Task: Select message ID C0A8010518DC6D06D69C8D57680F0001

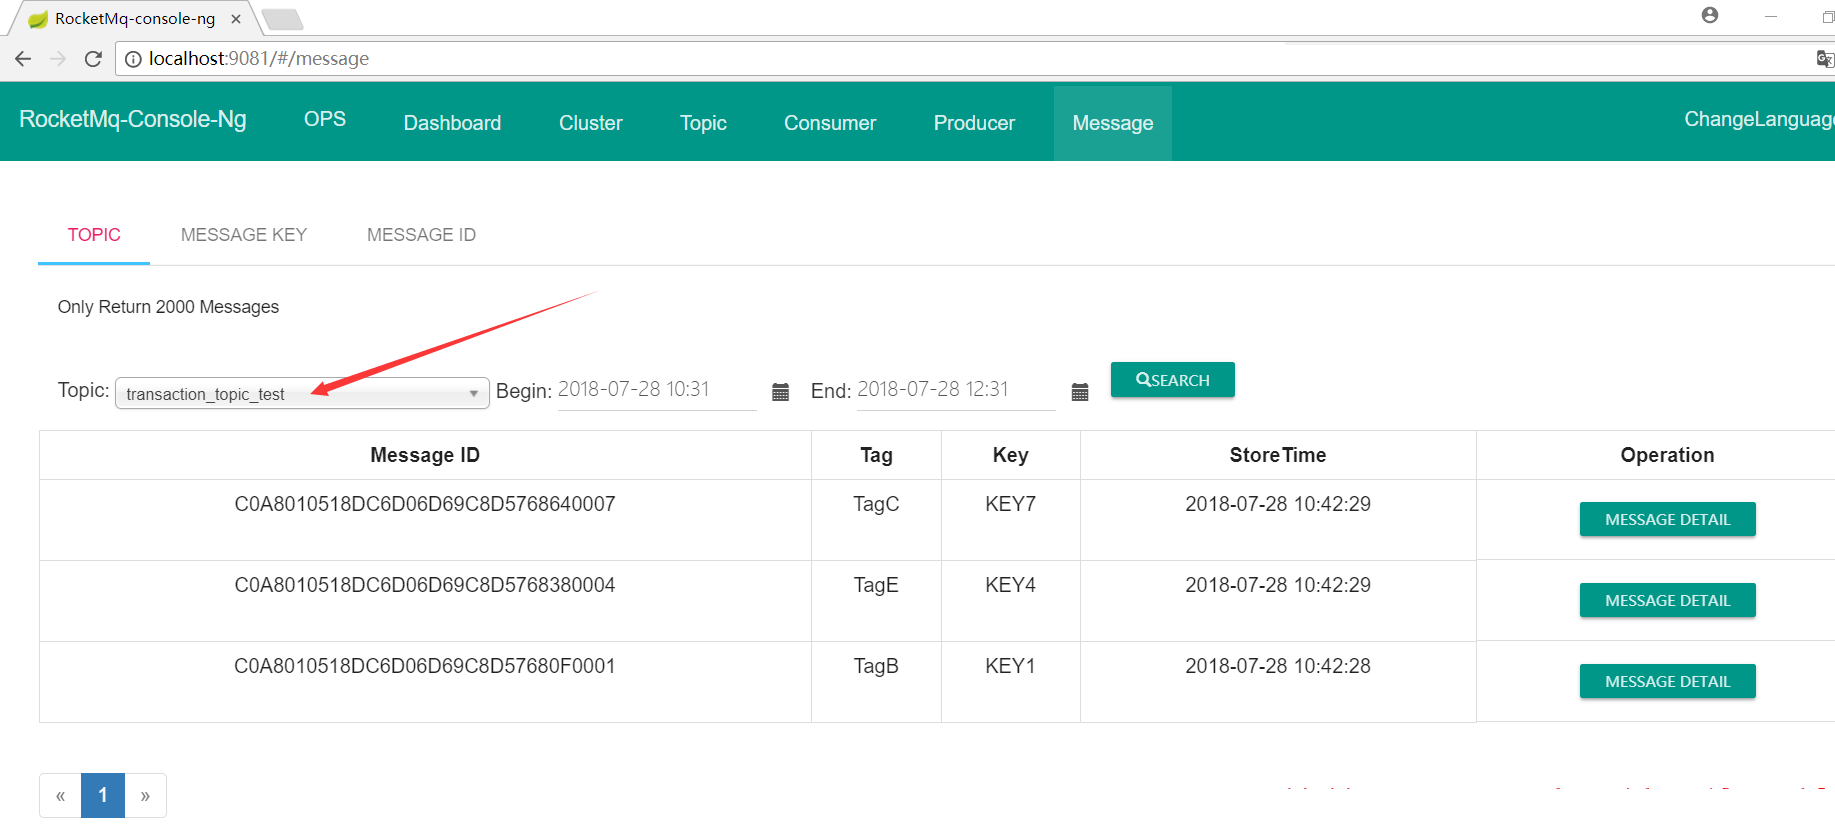Action: pos(425,666)
